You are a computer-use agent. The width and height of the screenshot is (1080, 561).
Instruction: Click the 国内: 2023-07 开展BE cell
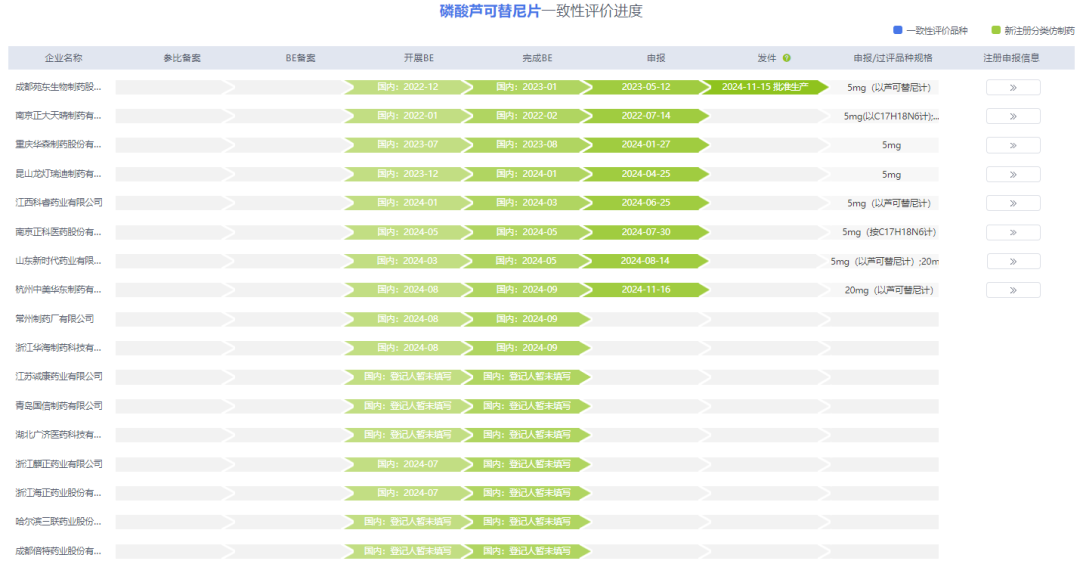[408, 145]
